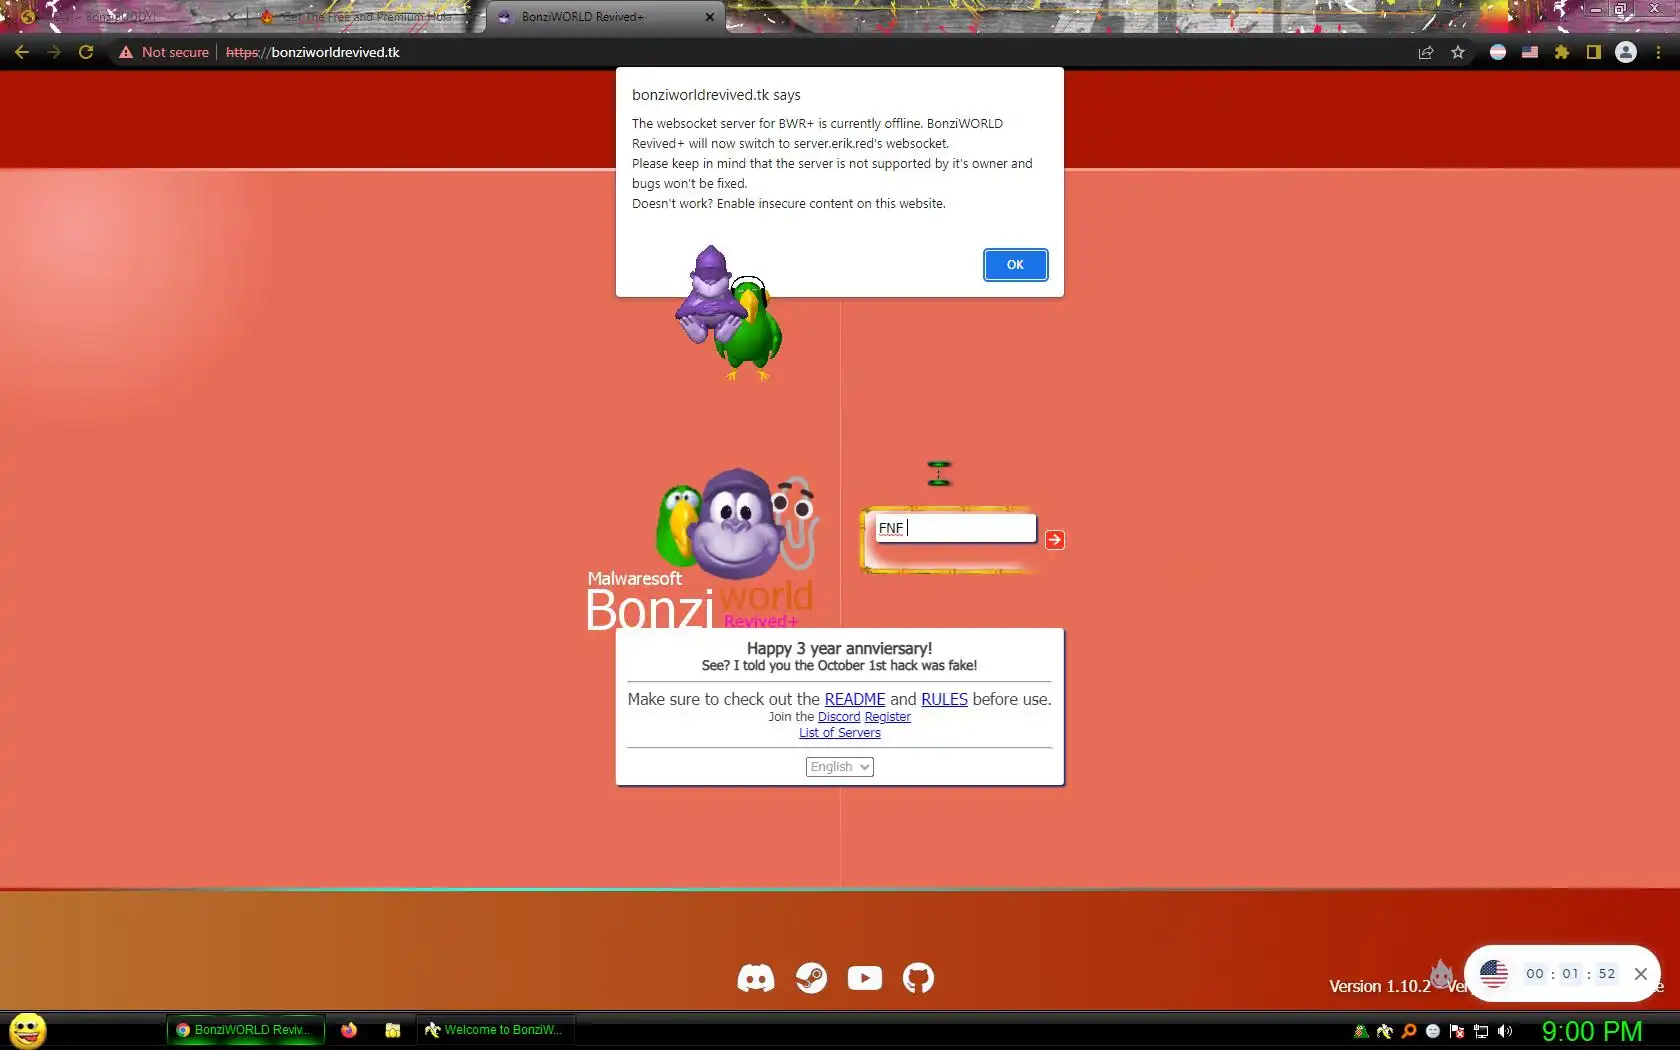Click the Happy 3 year anniversary heading
This screenshot has height=1050, width=1680.
840,648
